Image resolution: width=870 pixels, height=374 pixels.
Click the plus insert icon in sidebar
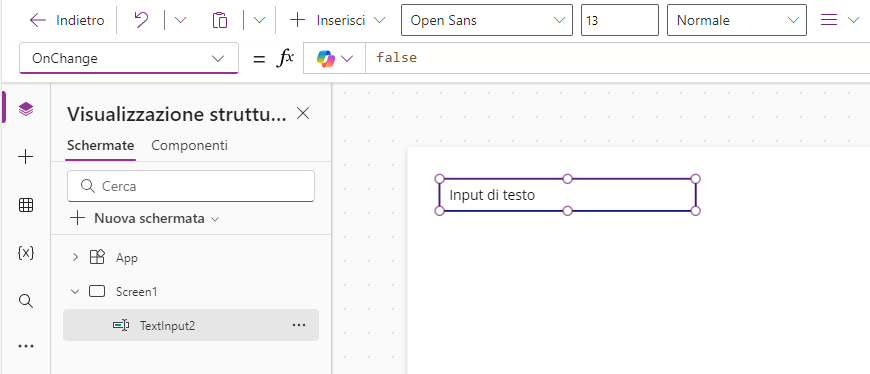click(x=26, y=157)
